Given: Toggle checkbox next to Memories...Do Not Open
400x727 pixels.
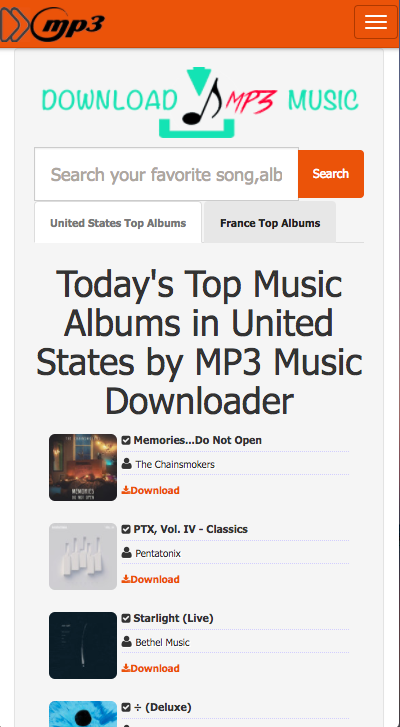Looking at the screenshot, I should [x=126, y=440].
